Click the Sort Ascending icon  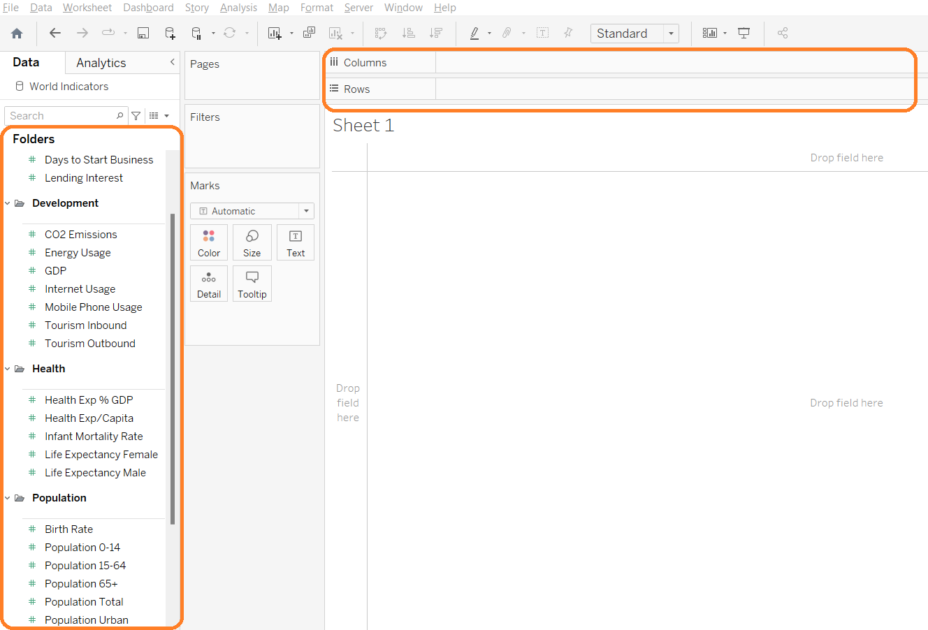tap(408, 33)
